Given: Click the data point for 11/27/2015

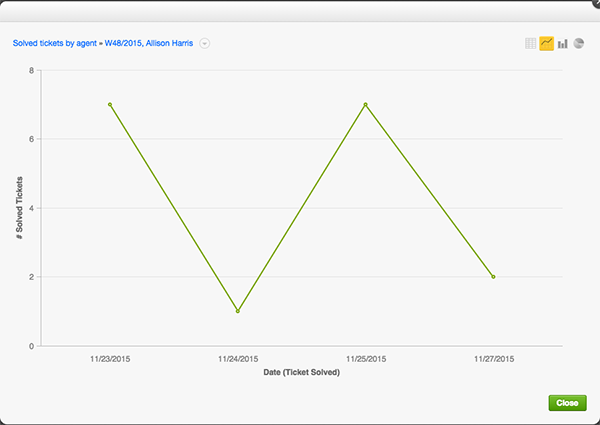Looking at the screenshot, I should [493, 276].
